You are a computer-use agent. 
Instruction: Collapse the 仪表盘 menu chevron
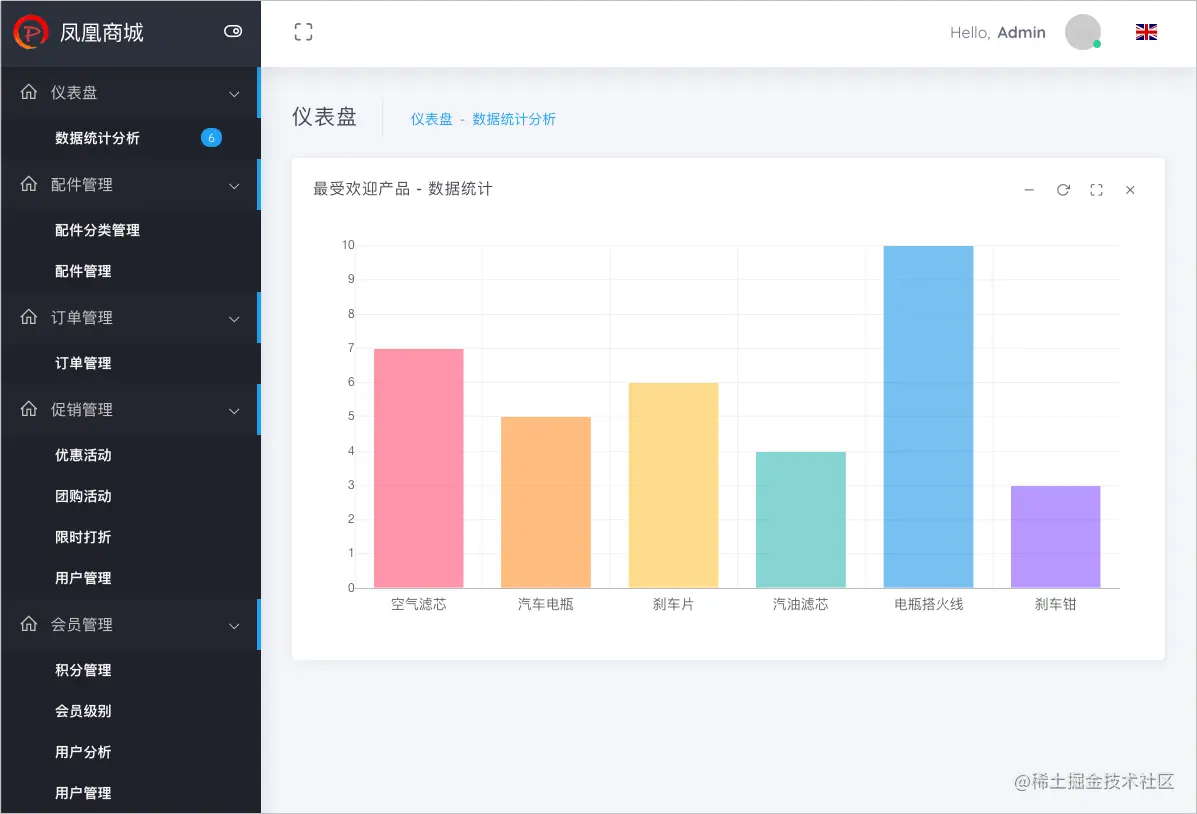pyautogui.click(x=234, y=94)
